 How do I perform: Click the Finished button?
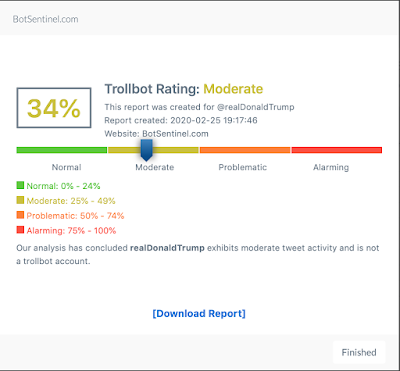(359, 352)
